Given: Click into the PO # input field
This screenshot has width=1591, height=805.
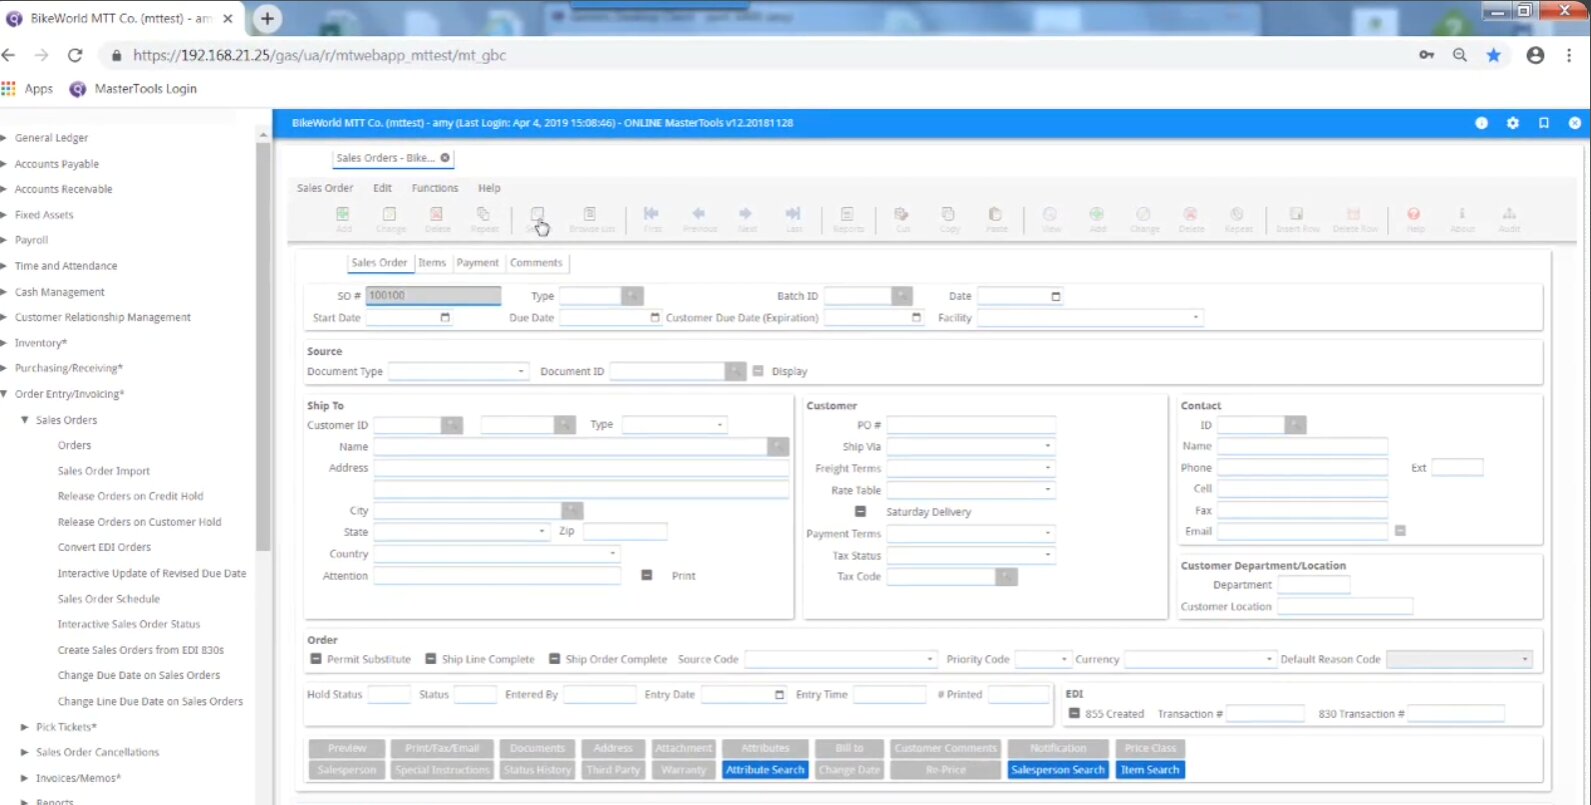Looking at the screenshot, I should pyautogui.click(x=970, y=426).
